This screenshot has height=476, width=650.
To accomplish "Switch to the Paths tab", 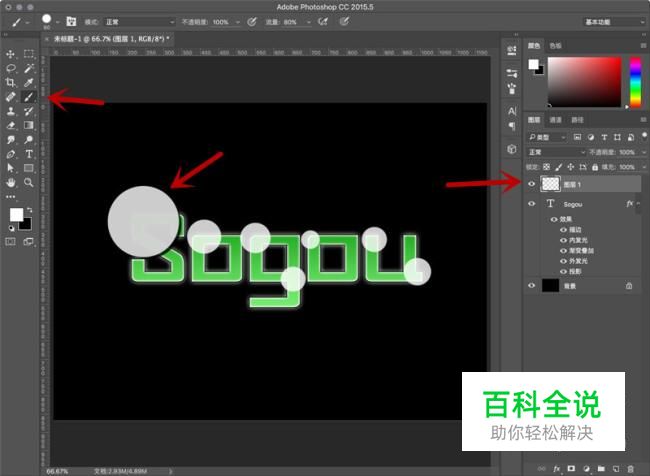I will click(x=577, y=120).
